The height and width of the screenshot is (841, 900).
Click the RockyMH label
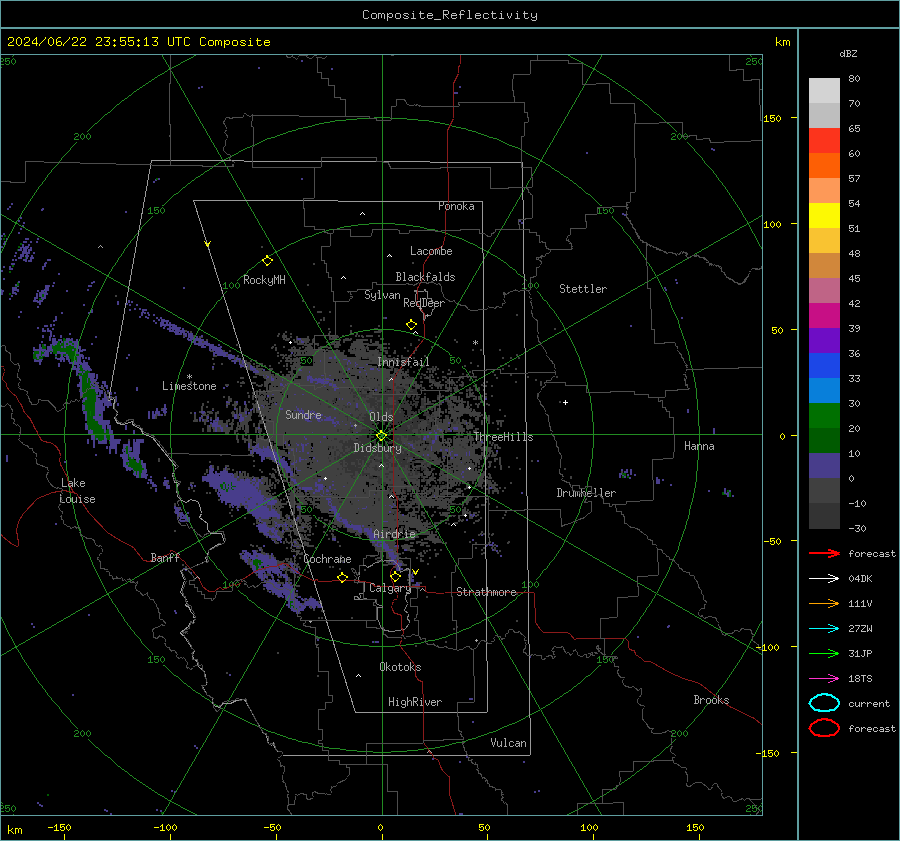(264, 280)
